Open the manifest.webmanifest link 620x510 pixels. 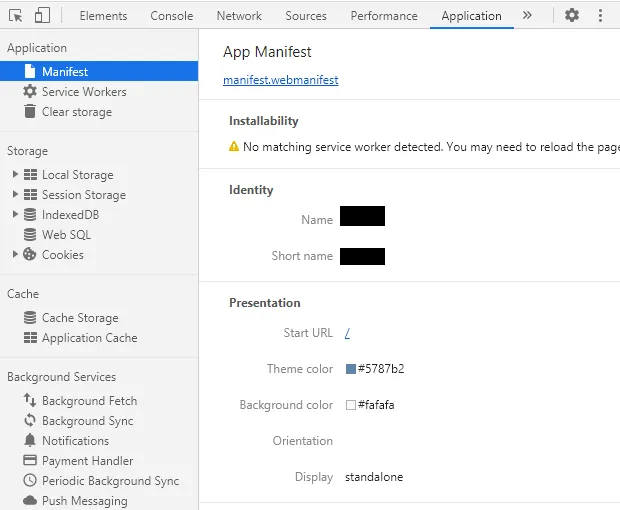click(x=281, y=80)
